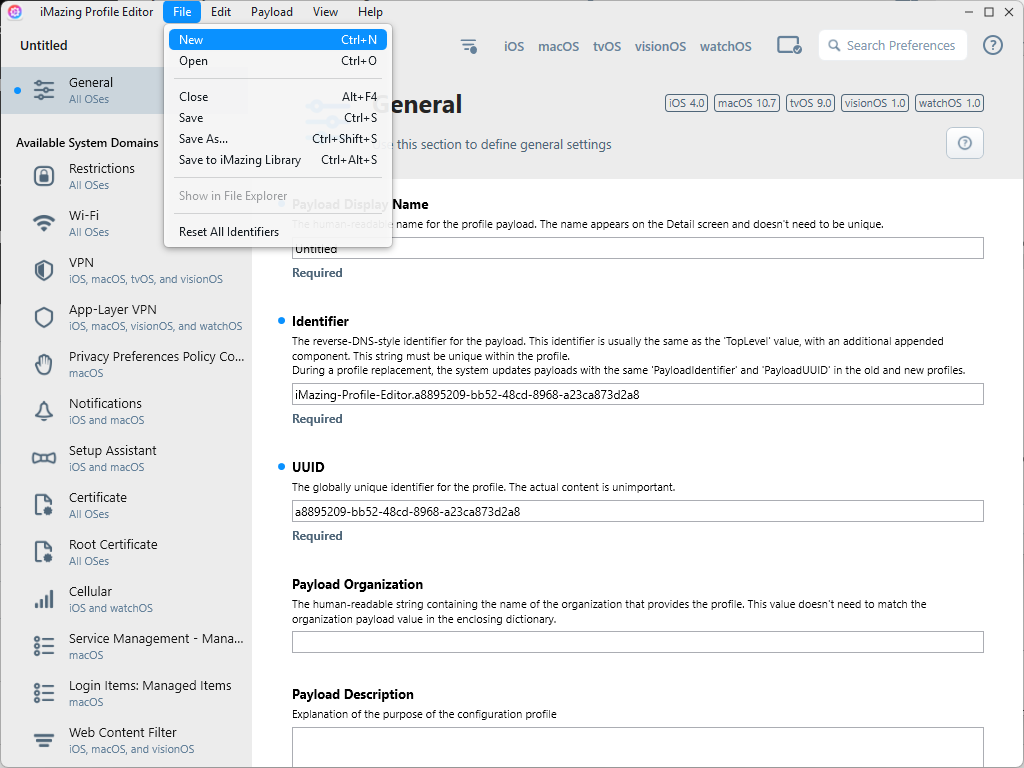Click the Service Management list icon
Screen dimensions: 1024x768
tap(44, 646)
